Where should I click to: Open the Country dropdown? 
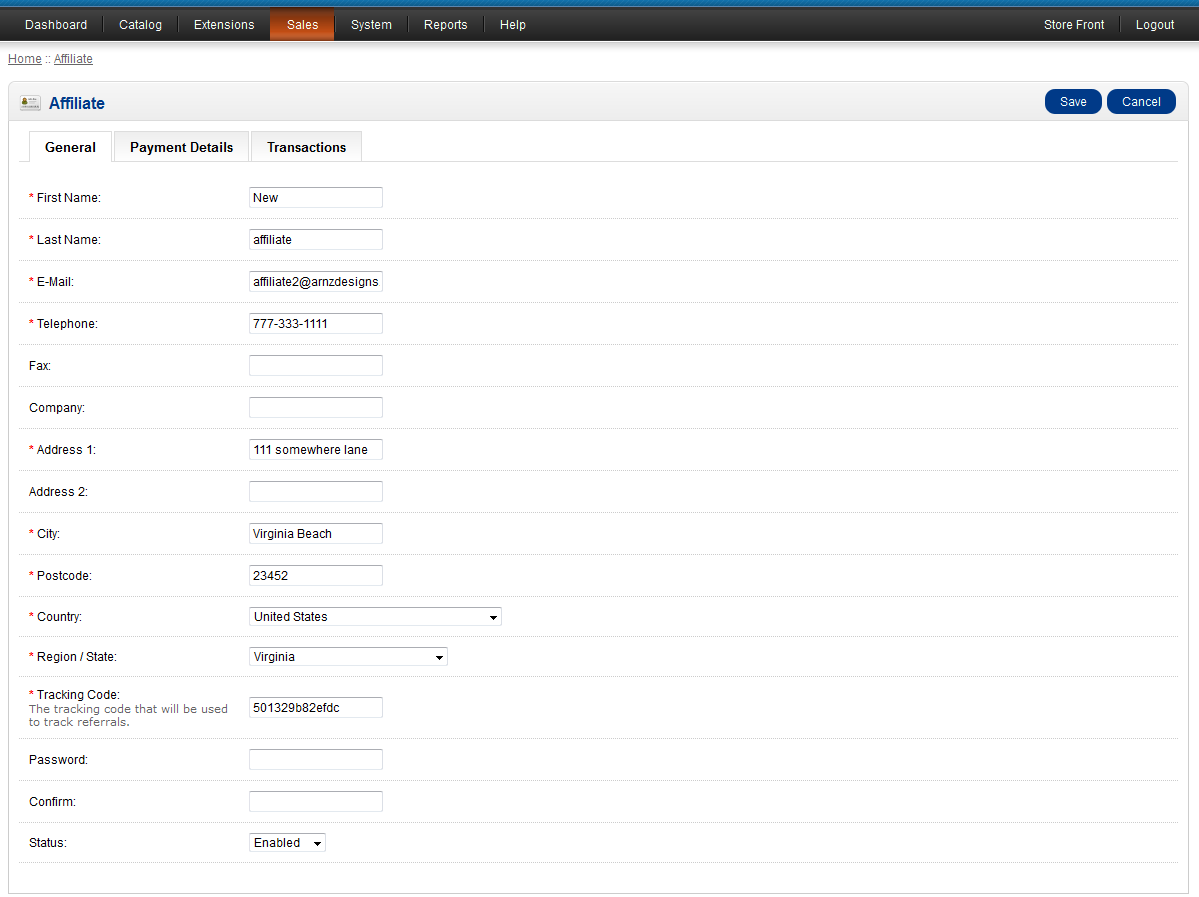(x=375, y=617)
